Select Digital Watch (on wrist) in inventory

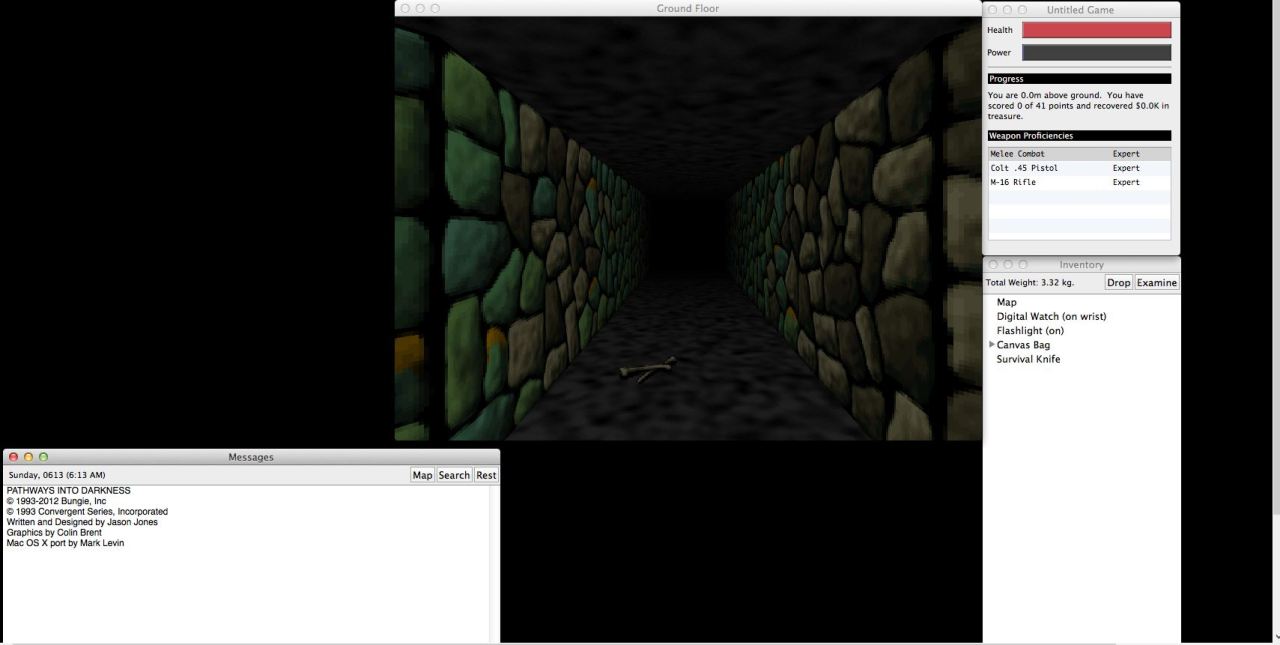click(x=1051, y=317)
